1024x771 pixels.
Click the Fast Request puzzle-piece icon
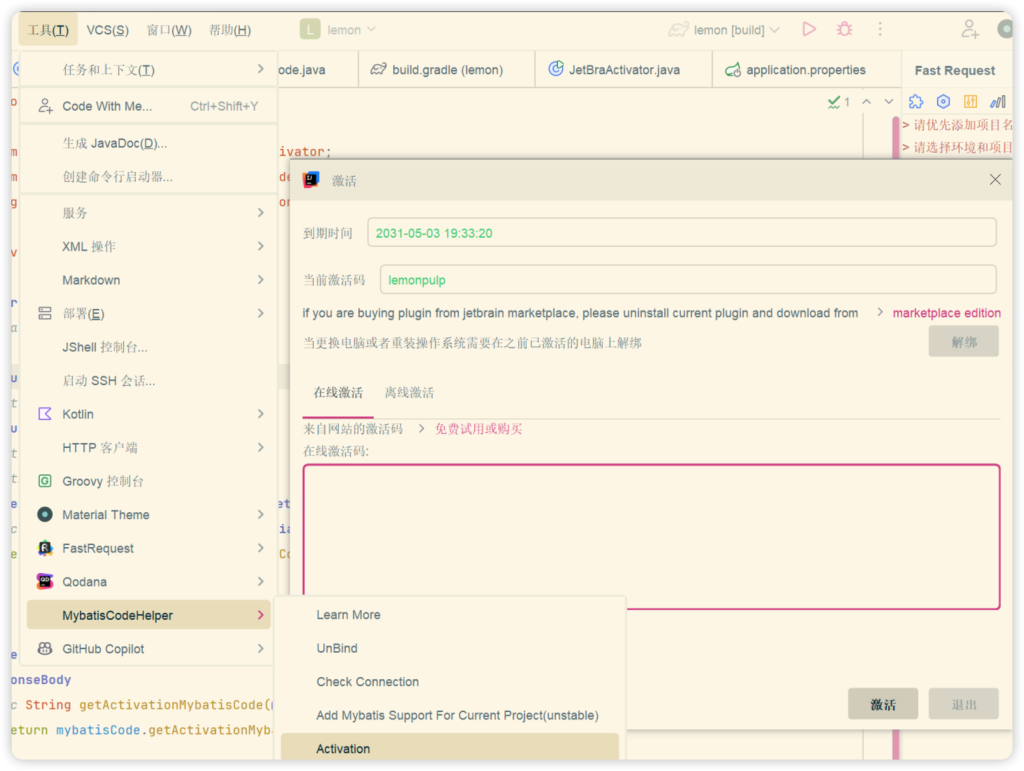click(916, 102)
